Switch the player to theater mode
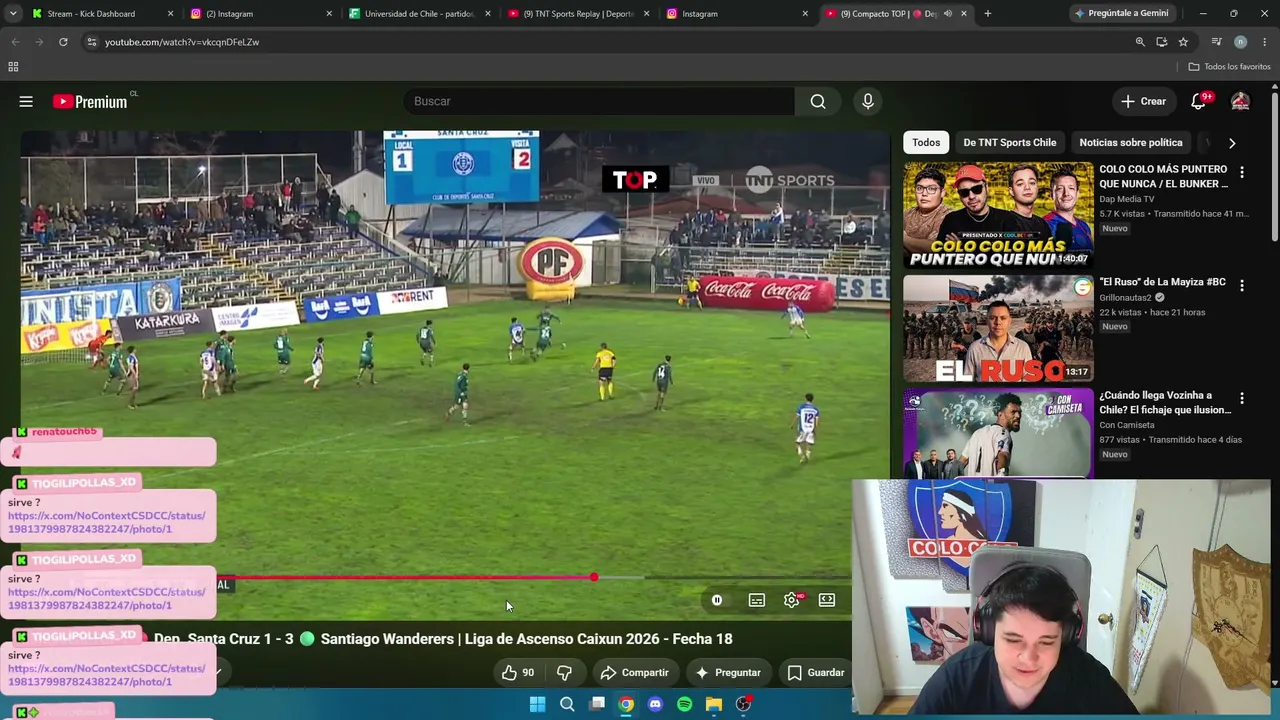Image resolution: width=1280 pixels, height=720 pixels. point(827,600)
